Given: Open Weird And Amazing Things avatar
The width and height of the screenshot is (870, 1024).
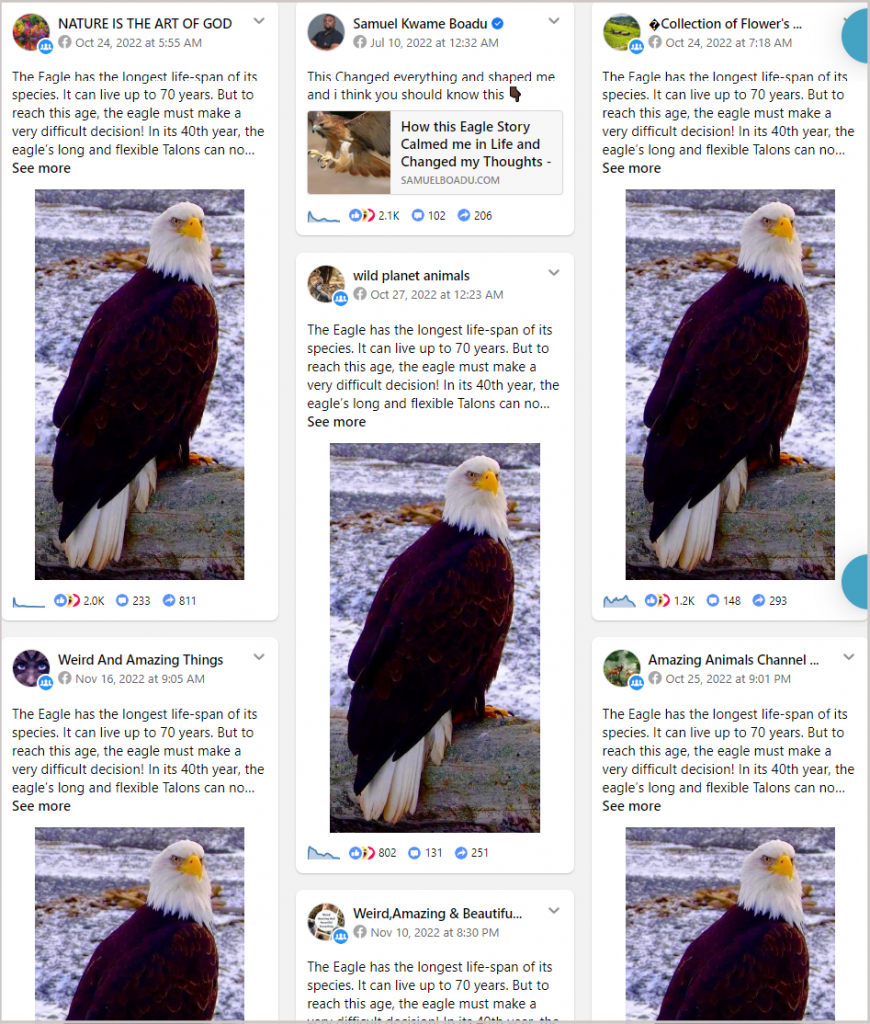Looking at the screenshot, I should [31, 668].
